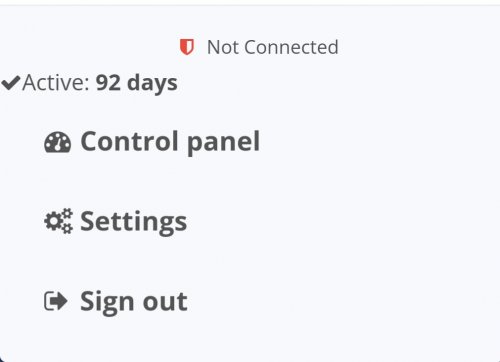Click the Sign out arrow icon
This screenshot has width=500, height=362.
click(56, 301)
